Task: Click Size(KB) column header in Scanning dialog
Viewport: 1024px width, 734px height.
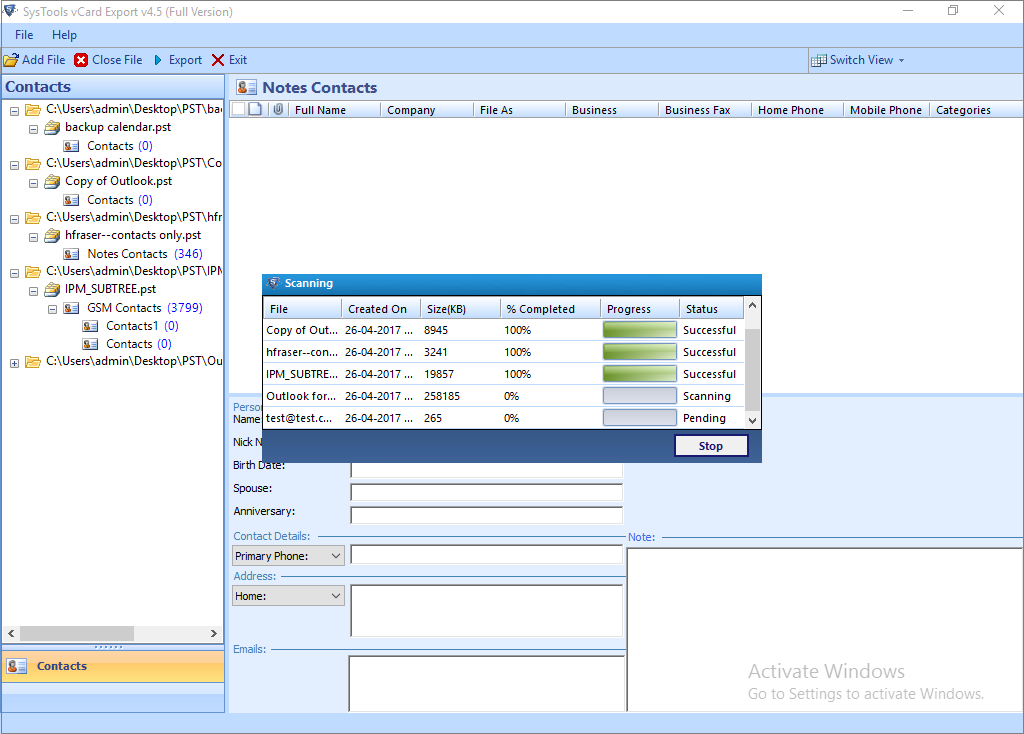Action: (460, 309)
